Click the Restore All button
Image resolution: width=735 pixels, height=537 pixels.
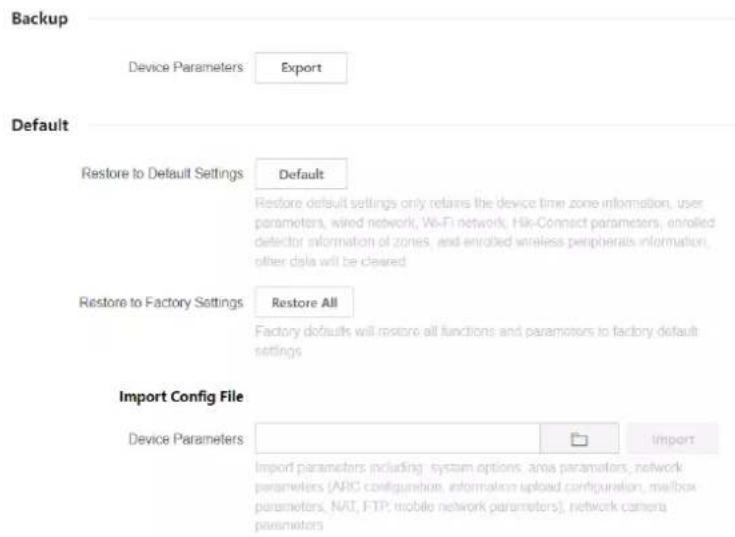[x=304, y=303]
